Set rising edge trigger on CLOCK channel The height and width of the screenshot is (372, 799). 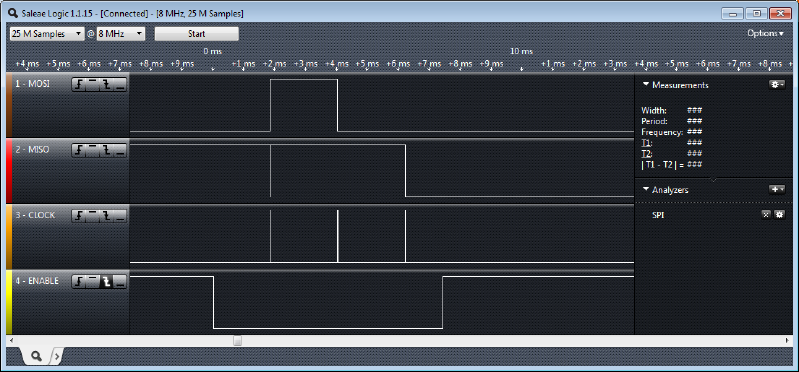pos(78,216)
